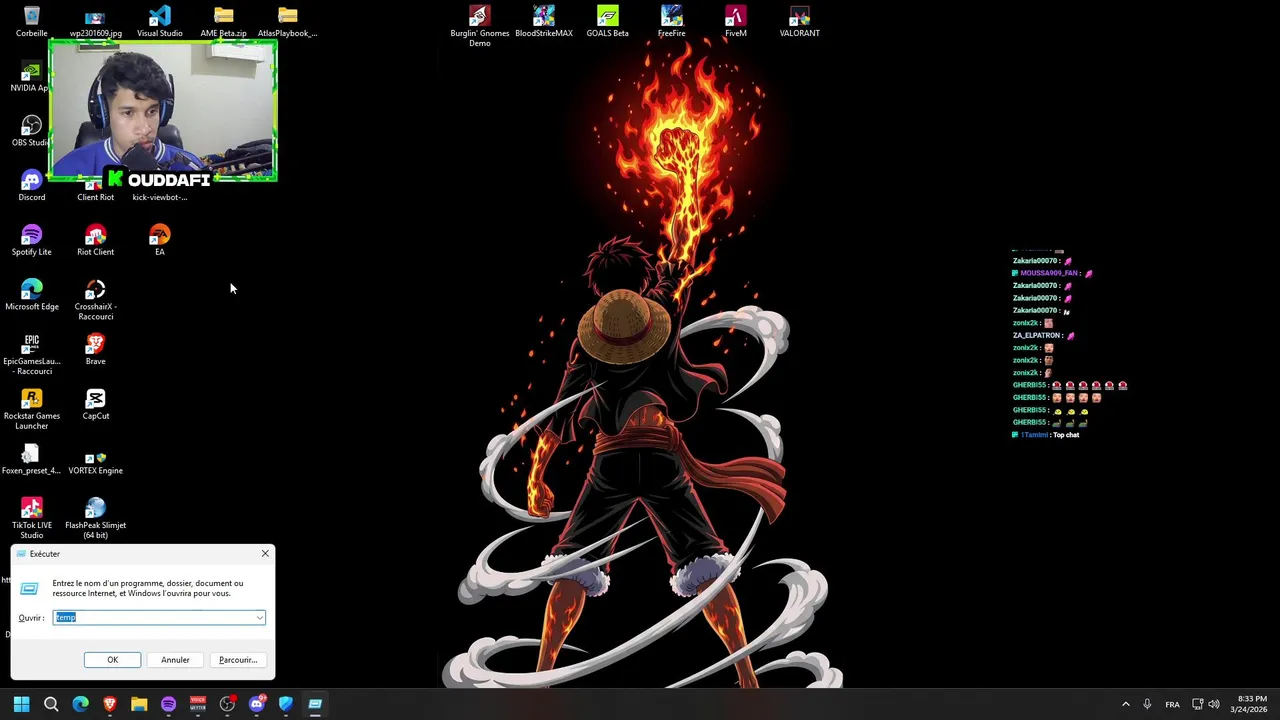Expand hidden system tray icons chevron

pos(1125,704)
